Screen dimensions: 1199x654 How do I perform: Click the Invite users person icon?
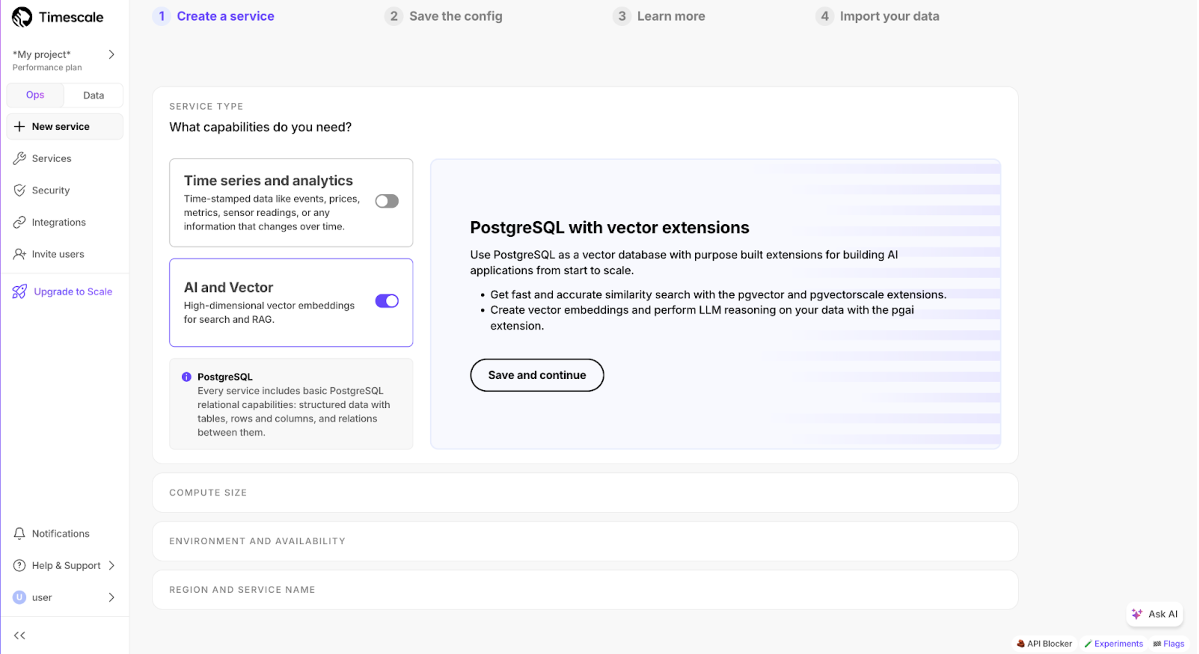19,254
